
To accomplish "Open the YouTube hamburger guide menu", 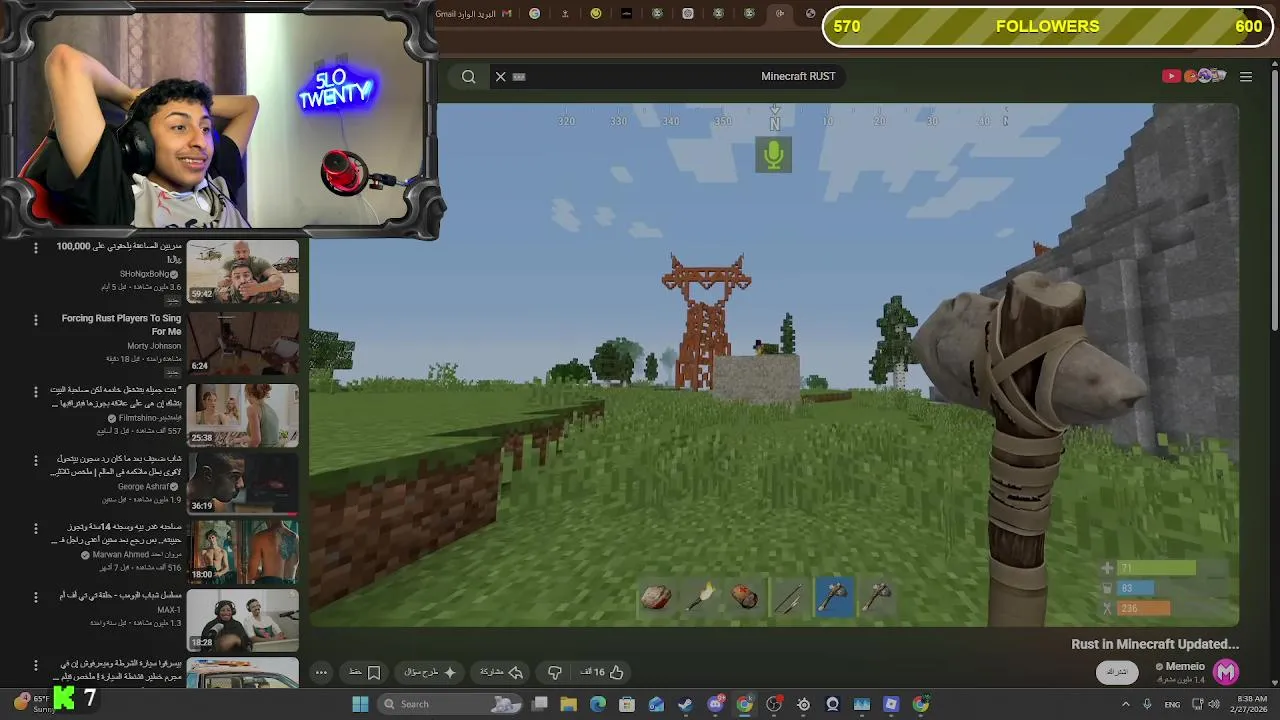I will pos(1246,76).
